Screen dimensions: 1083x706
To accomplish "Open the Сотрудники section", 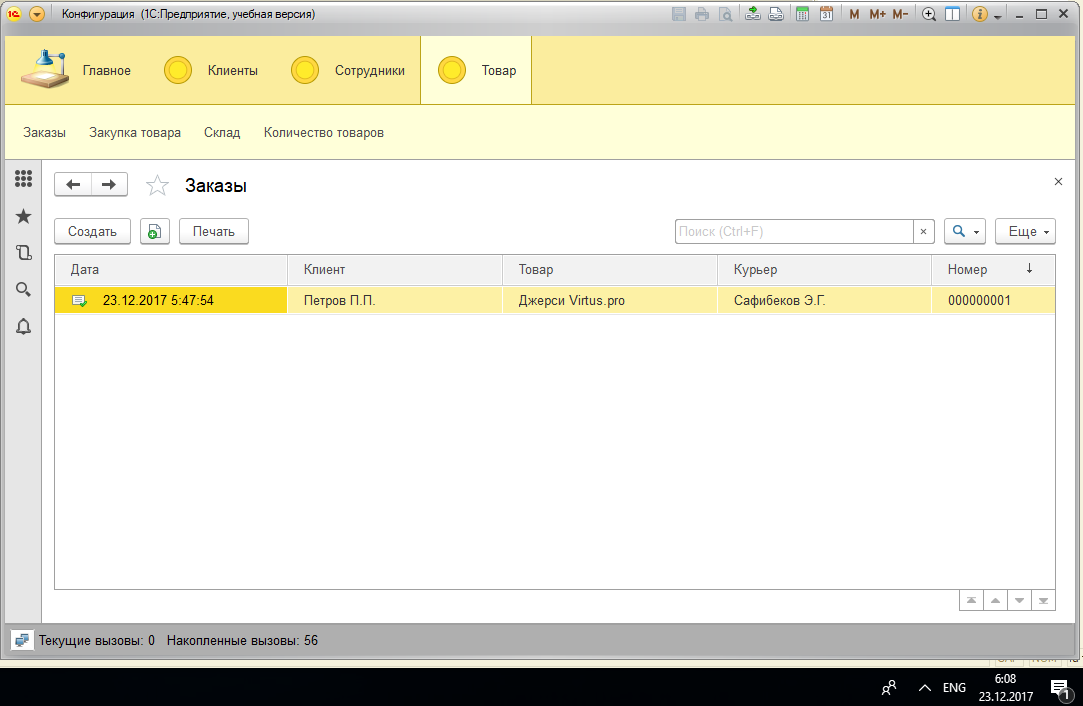I will [348, 70].
